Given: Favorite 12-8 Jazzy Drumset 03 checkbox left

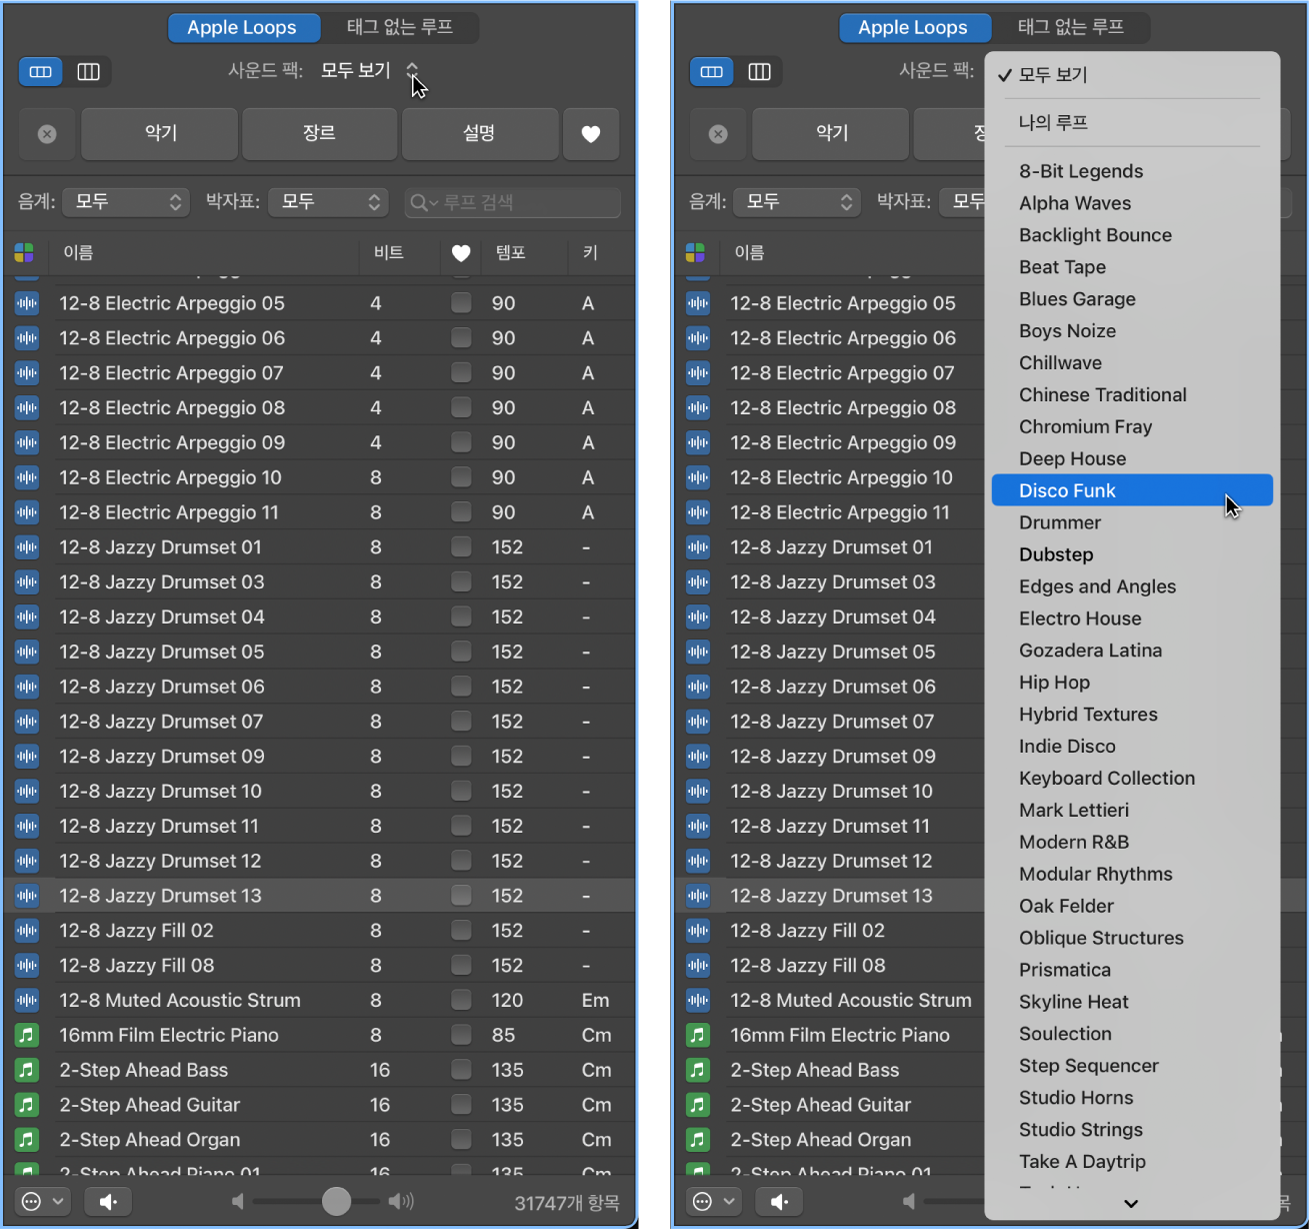Looking at the screenshot, I should (461, 581).
